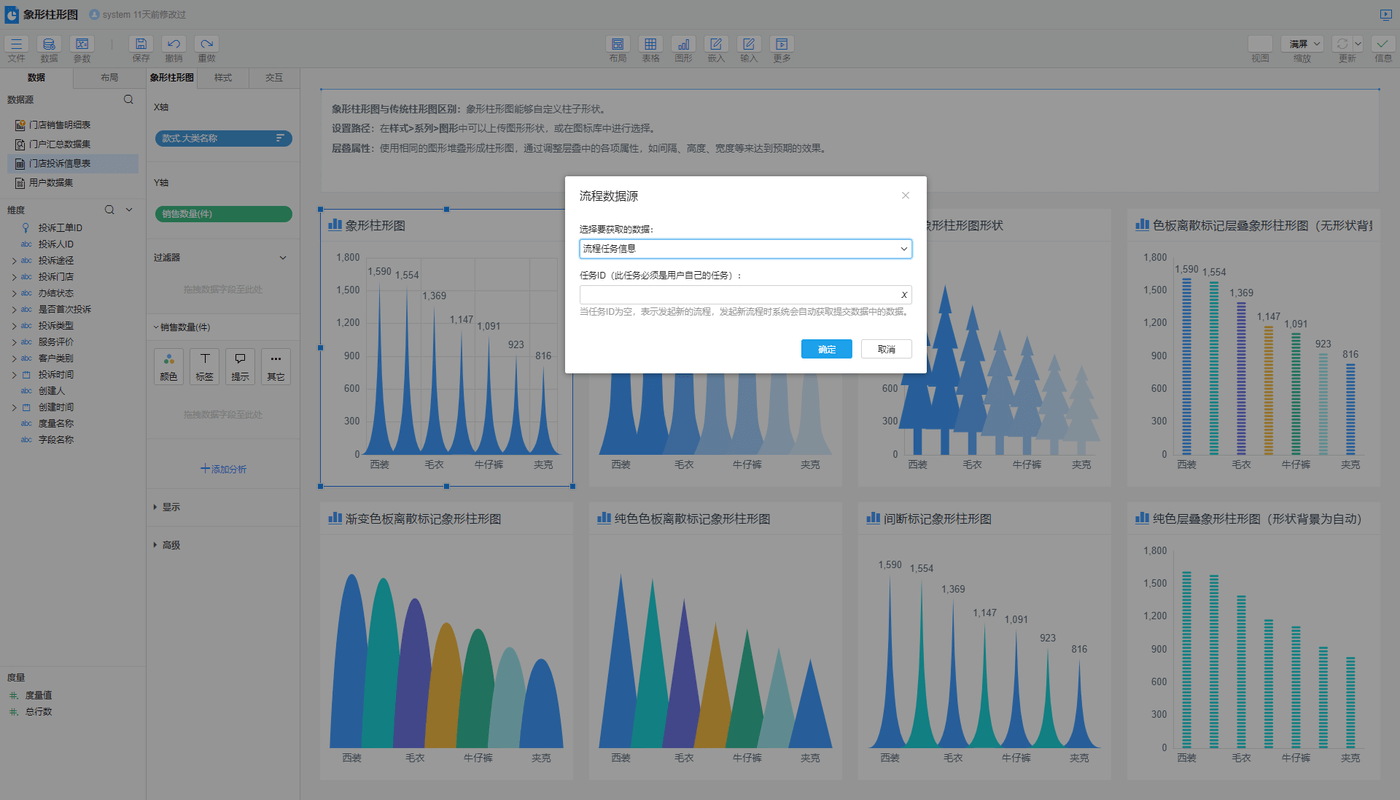The width and height of the screenshot is (1400, 800).
Task: Open the 图形 chart component icon
Action: [x=683, y=45]
